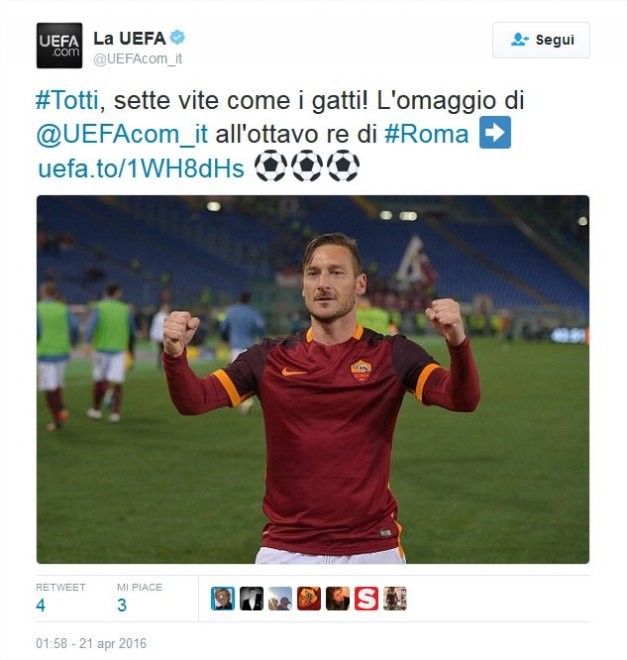This screenshot has width=627, height=660.
Task: Click the first soccer ball emoji
Action: tap(271, 166)
